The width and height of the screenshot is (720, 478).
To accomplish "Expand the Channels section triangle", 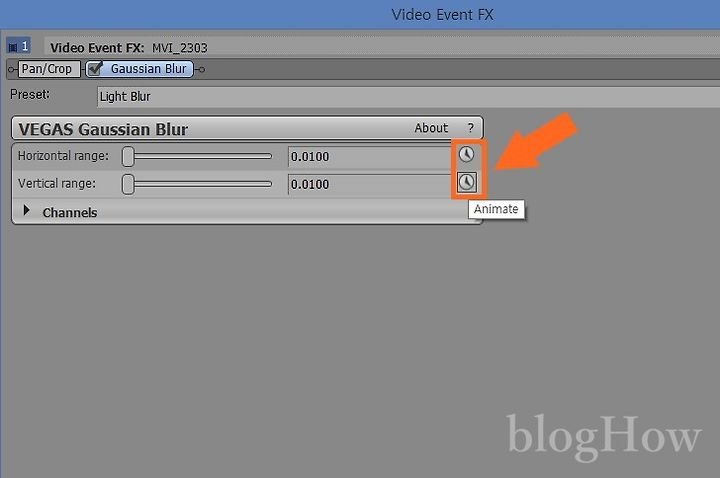I will [27, 210].
